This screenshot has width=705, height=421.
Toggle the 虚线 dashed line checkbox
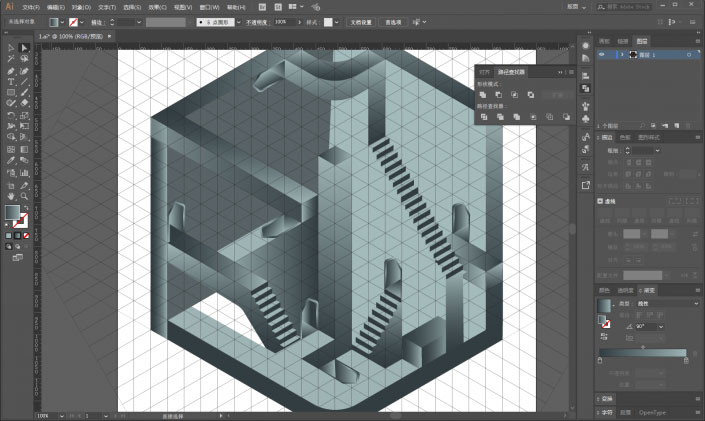click(x=600, y=201)
